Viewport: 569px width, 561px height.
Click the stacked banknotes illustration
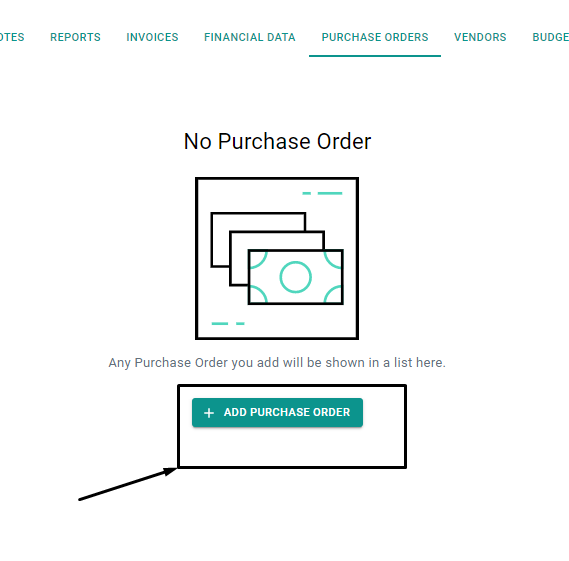pyautogui.click(x=277, y=258)
